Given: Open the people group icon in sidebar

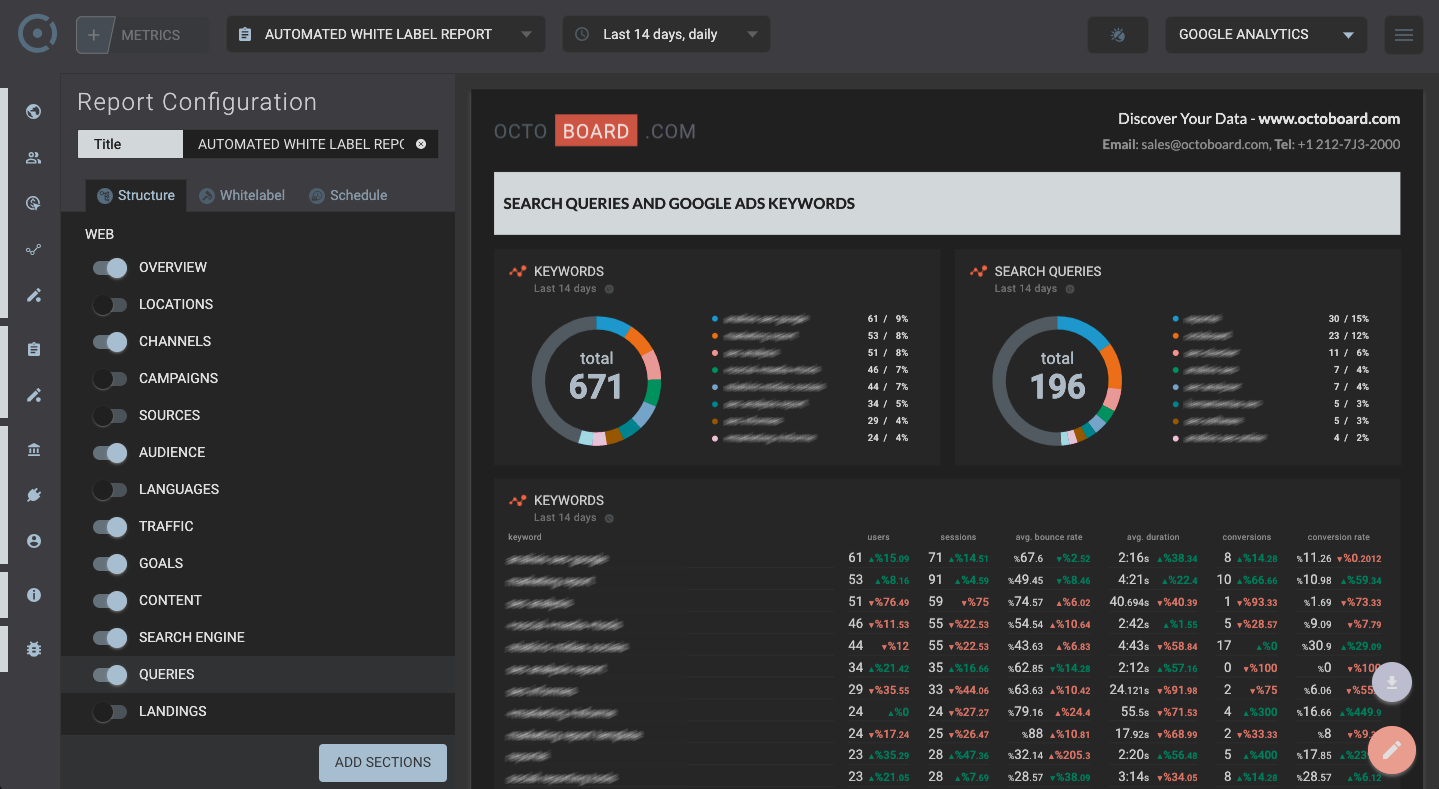Looking at the screenshot, I should coord(34,158).
